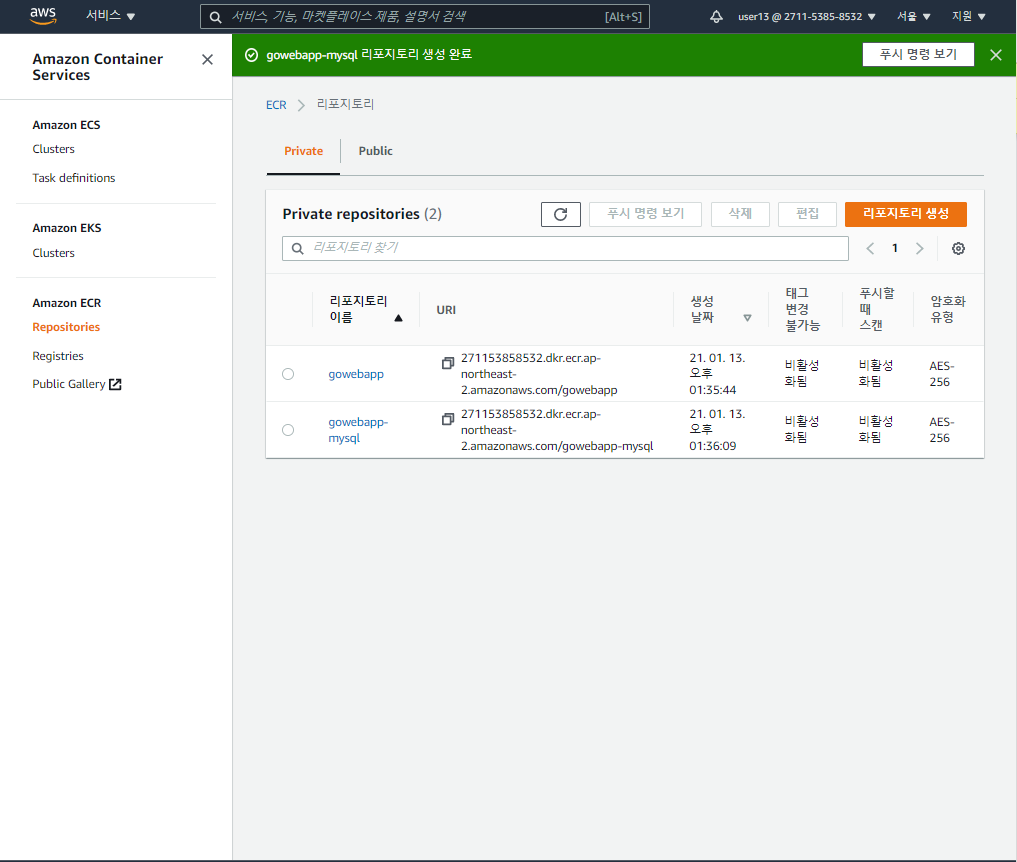Focus the 리포지토리 찾기 search field
Viewport: 1017px width, 862px height.
coord(565,248)
